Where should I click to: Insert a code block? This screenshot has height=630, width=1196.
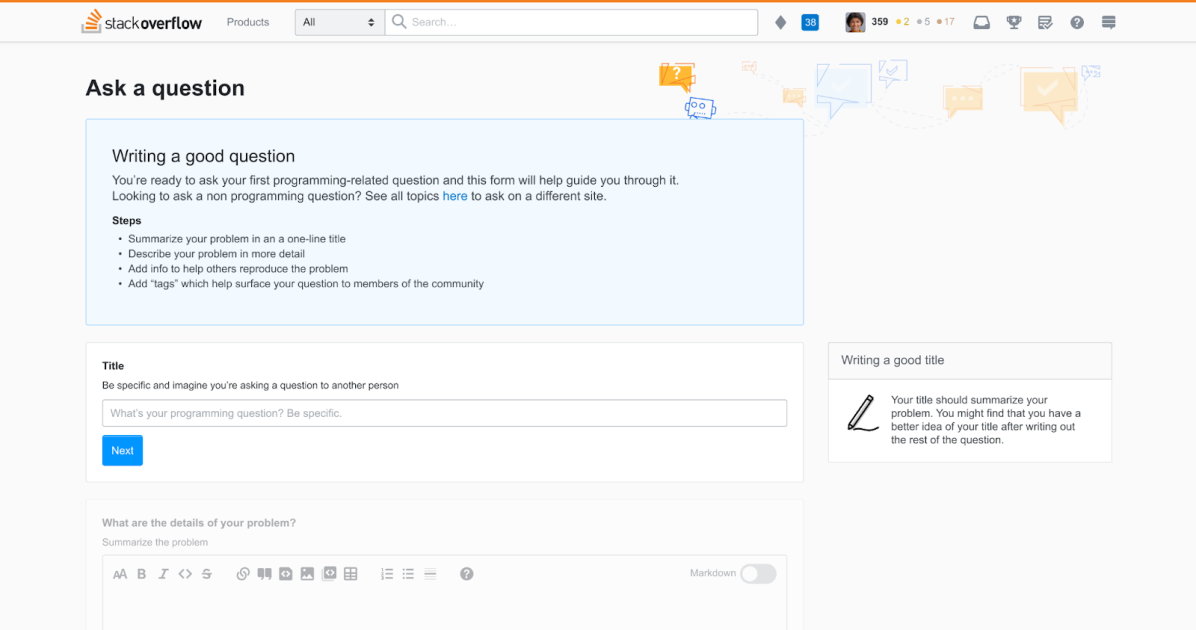pyautogui.click(x=285, y=574)
